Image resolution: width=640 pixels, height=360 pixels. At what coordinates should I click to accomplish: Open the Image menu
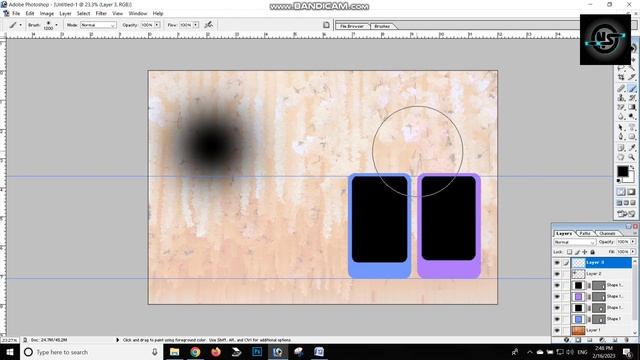pyautogui.click(x=47, y=13)
